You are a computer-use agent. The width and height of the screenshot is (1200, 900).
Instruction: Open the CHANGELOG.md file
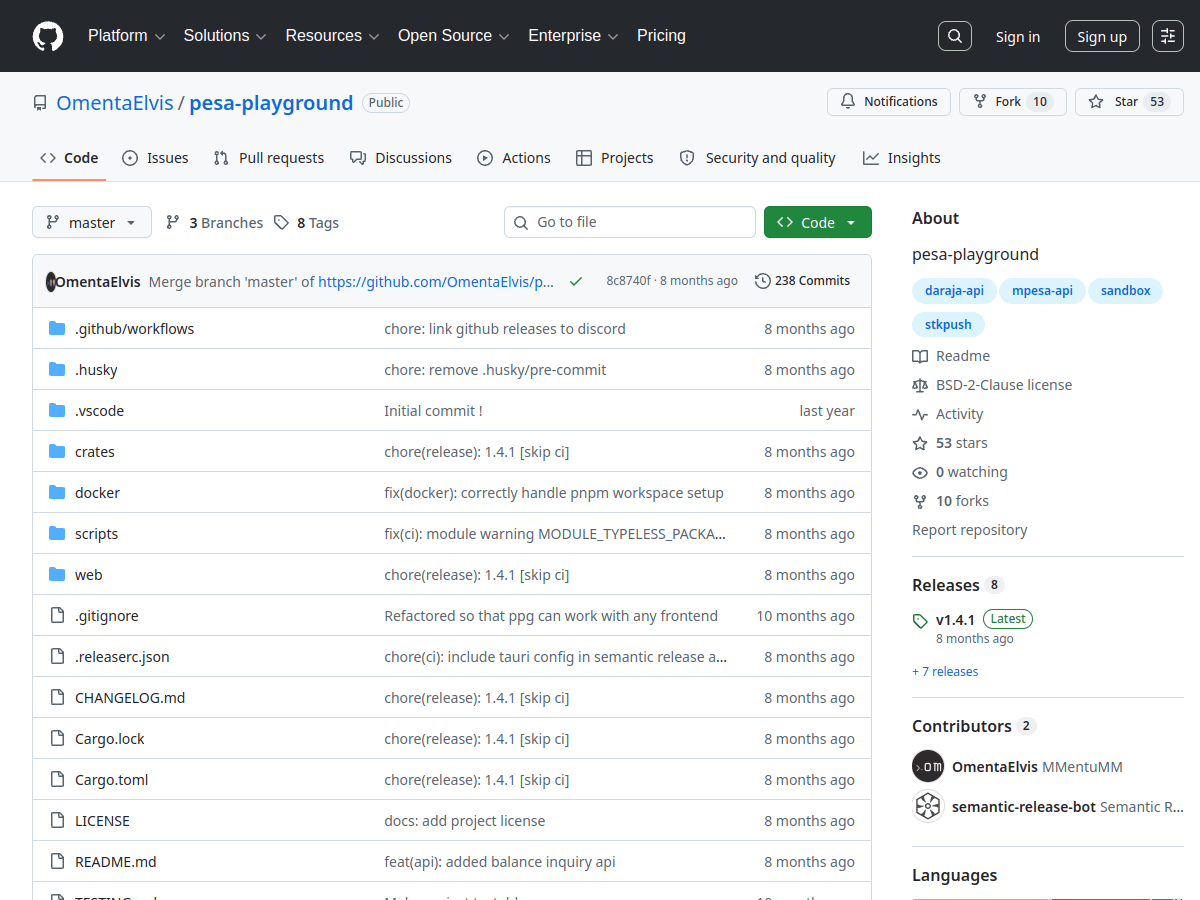tap(130, 698)
